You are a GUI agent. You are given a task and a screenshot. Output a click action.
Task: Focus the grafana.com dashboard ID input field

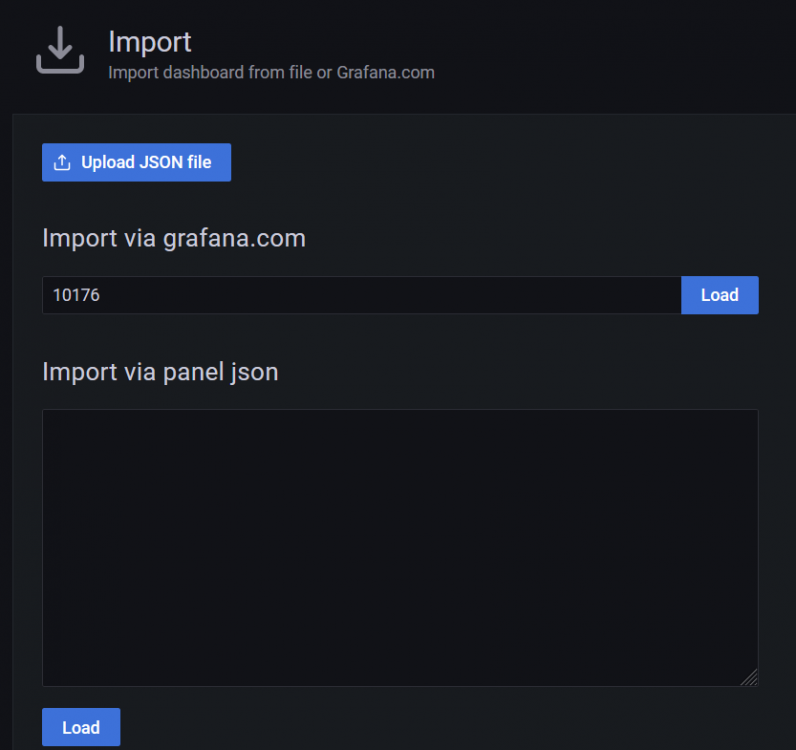tap(361, 295)
